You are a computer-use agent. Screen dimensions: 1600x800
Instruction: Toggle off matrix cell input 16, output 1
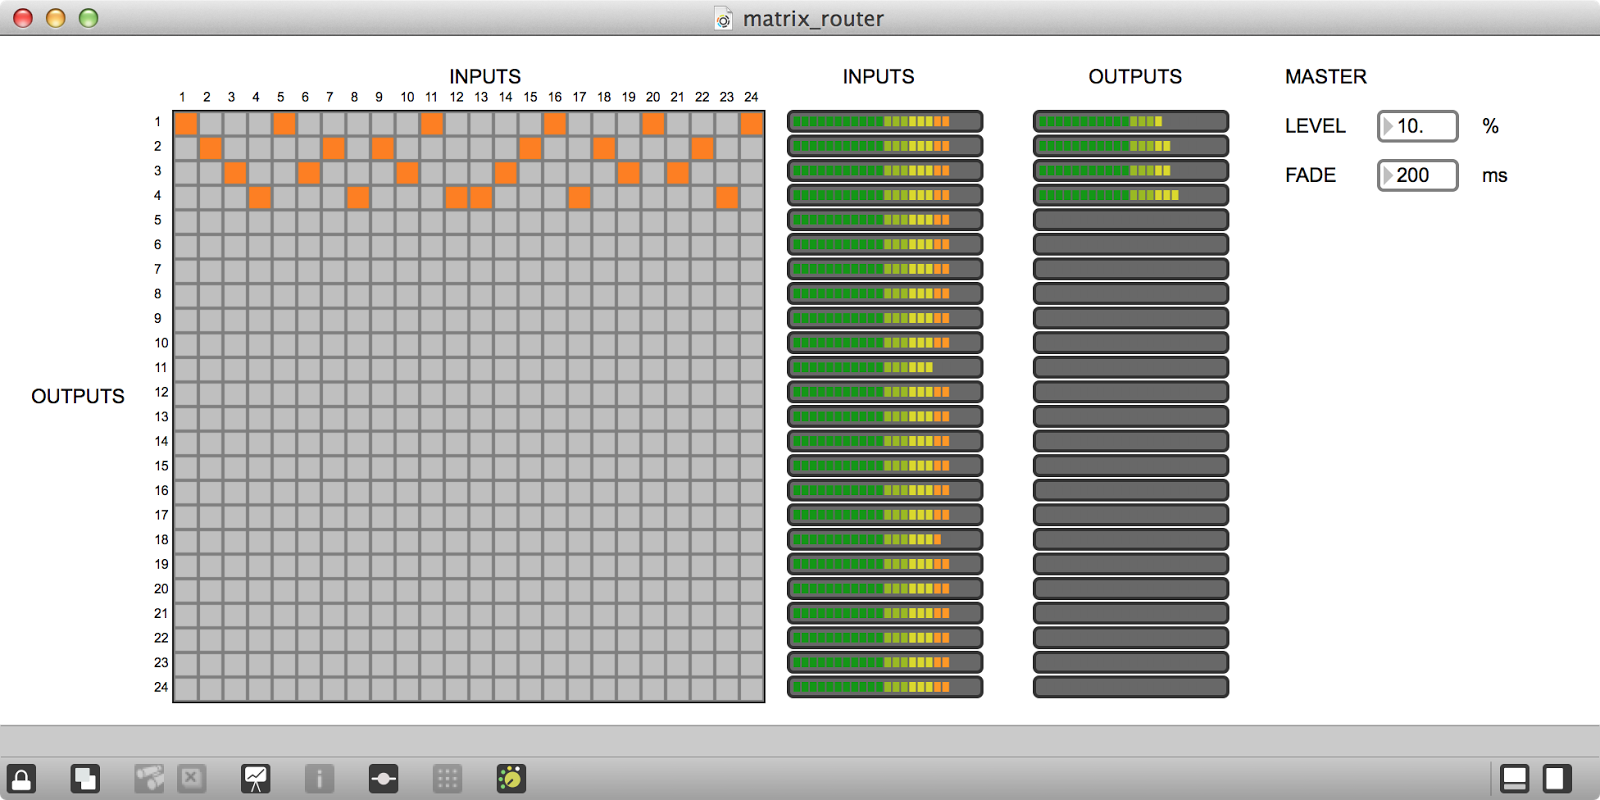pyautogui.click(x=555, y=123)
